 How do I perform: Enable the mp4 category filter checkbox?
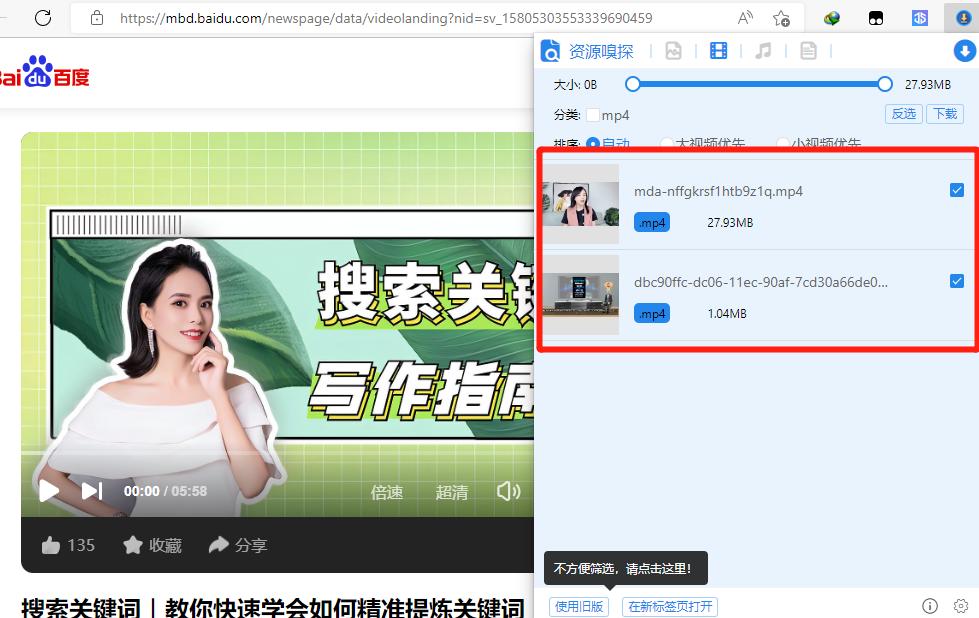(x=591, y=114)
